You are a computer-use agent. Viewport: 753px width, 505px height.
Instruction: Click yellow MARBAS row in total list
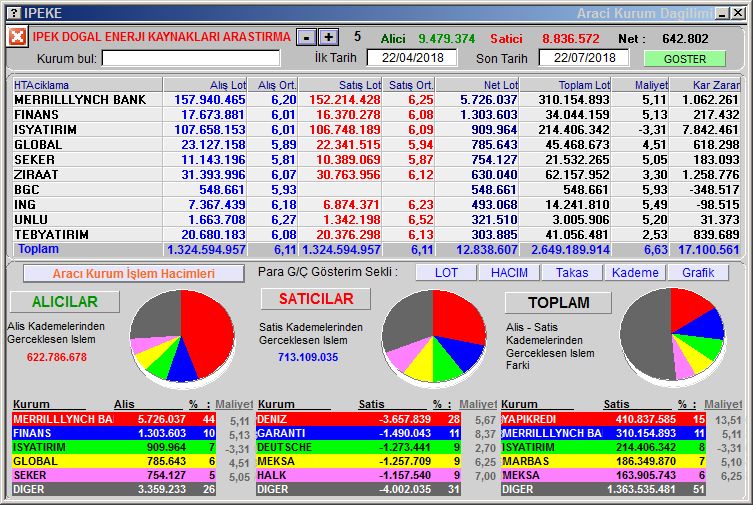pos(603,461)
